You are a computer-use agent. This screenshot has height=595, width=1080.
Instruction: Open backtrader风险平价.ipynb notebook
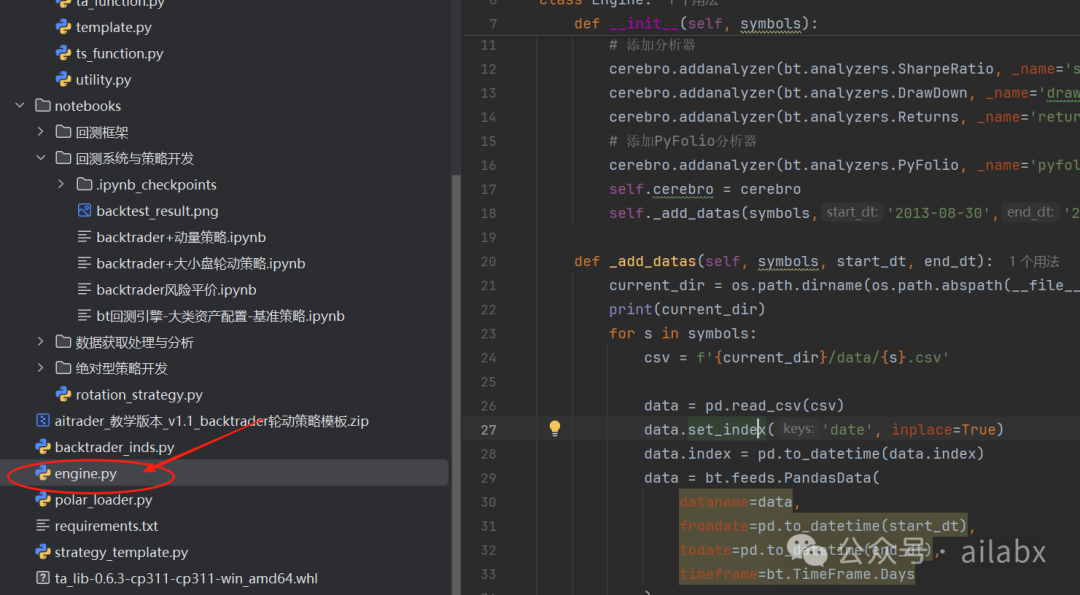(x=176, y=290)
